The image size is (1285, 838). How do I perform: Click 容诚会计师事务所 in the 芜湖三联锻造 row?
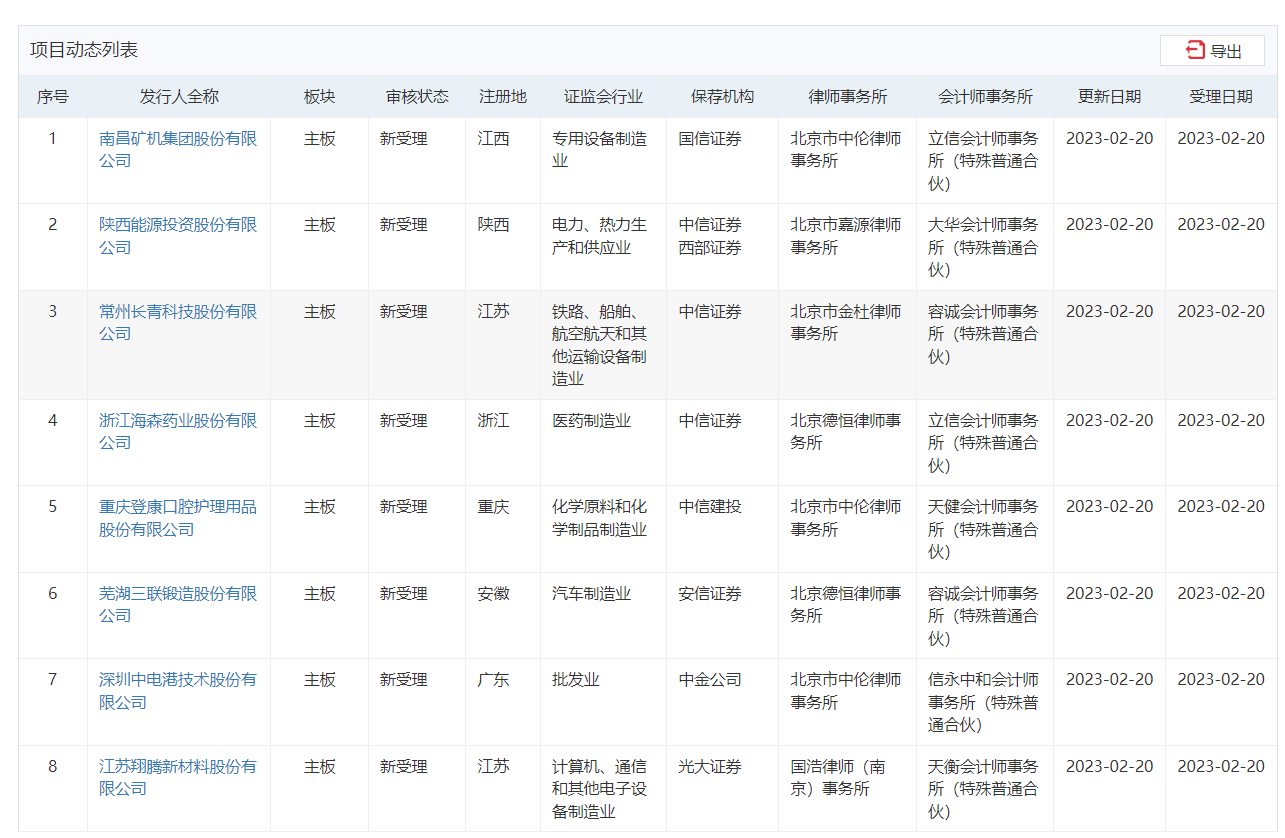click(984, 616)
